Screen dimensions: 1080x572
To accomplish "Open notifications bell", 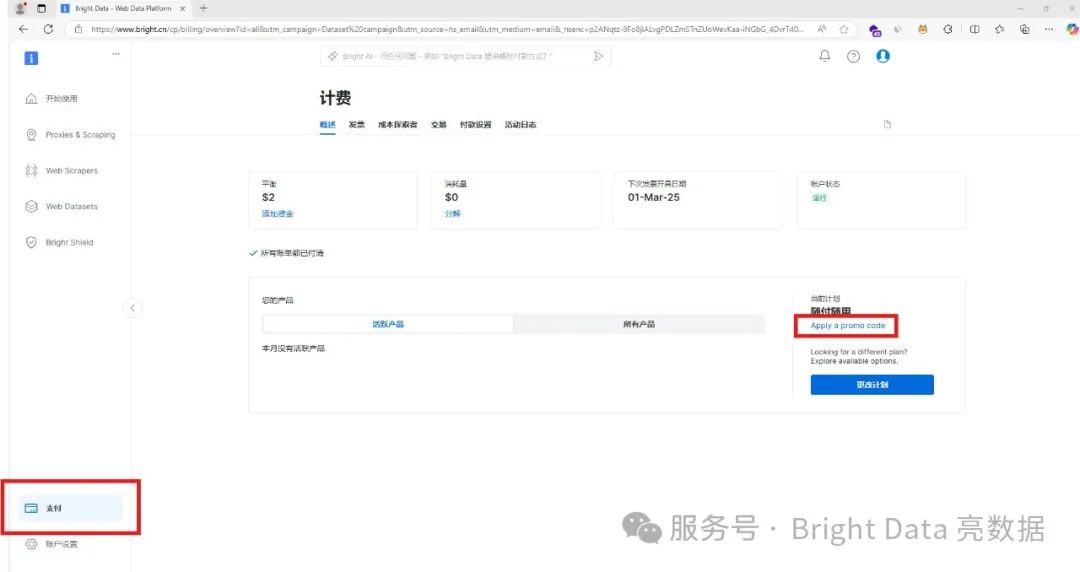I will click(x=824, y=57).
